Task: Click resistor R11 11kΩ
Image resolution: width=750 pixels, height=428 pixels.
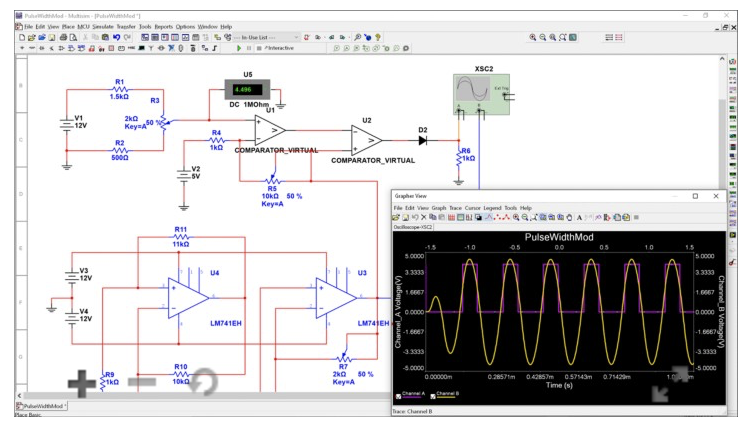Action: coord(181,237)
